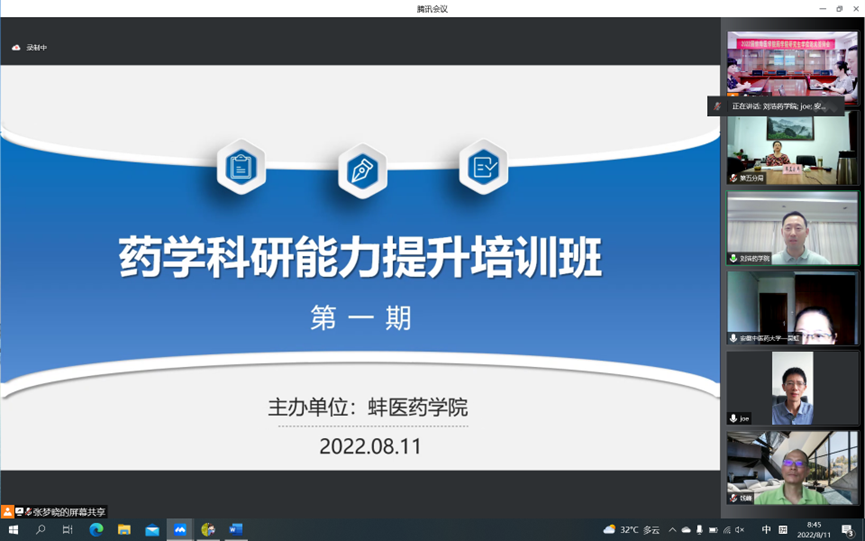Image resolution: width=865 pixels, height=541 pixels.
Task: Click the checklist hexagon icon on slide
Action: click(483, 167)
